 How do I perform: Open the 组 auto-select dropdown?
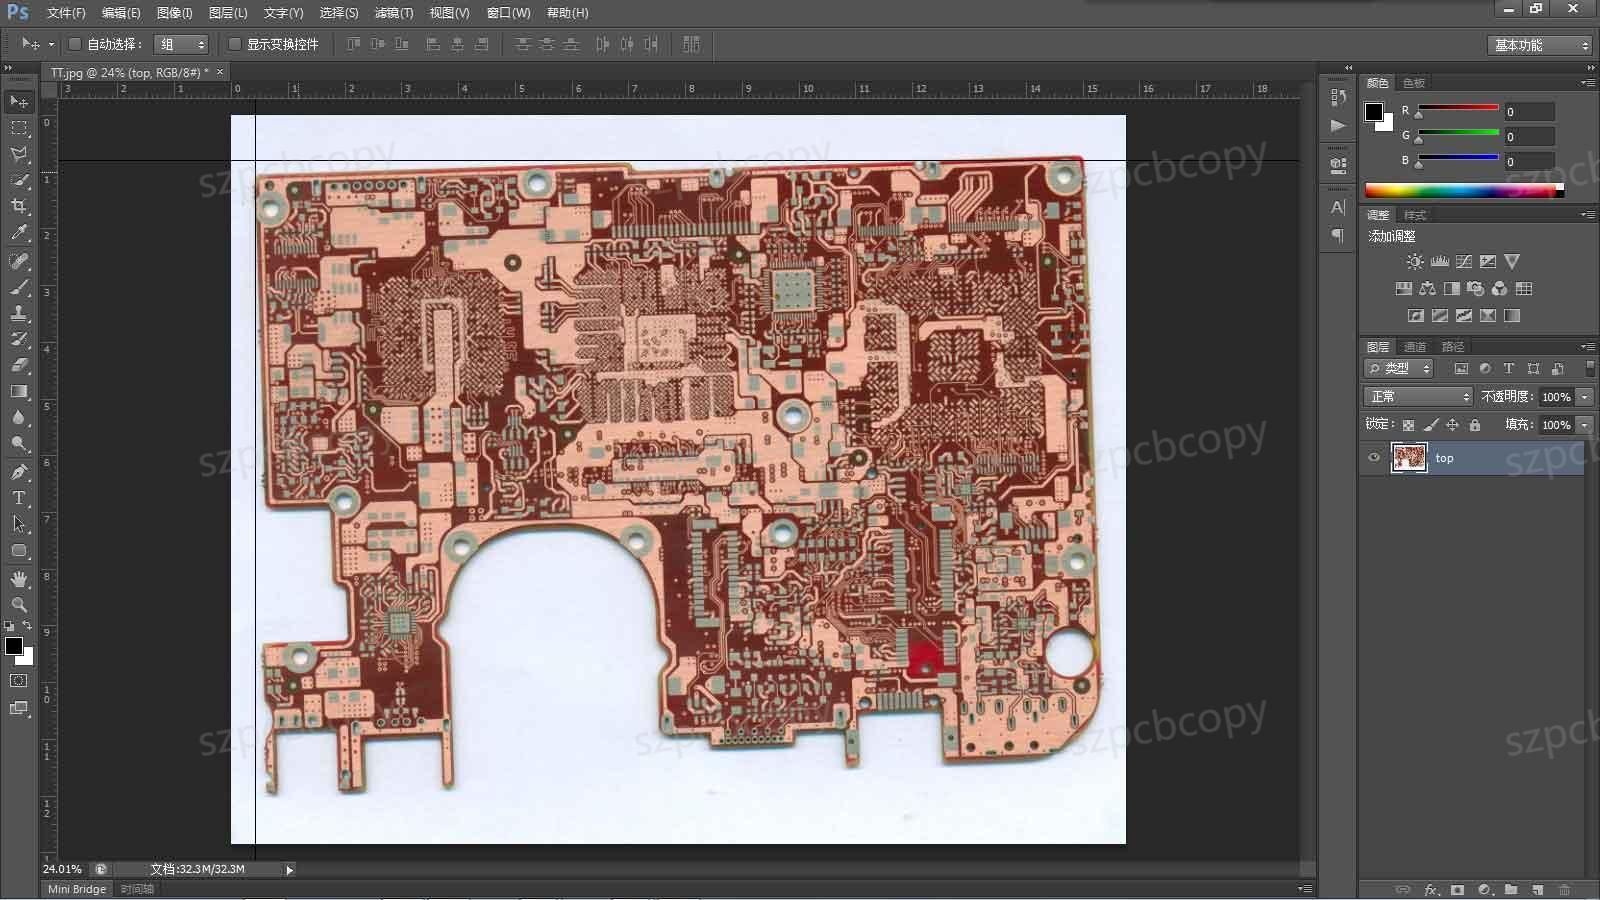tap(181, 44)
